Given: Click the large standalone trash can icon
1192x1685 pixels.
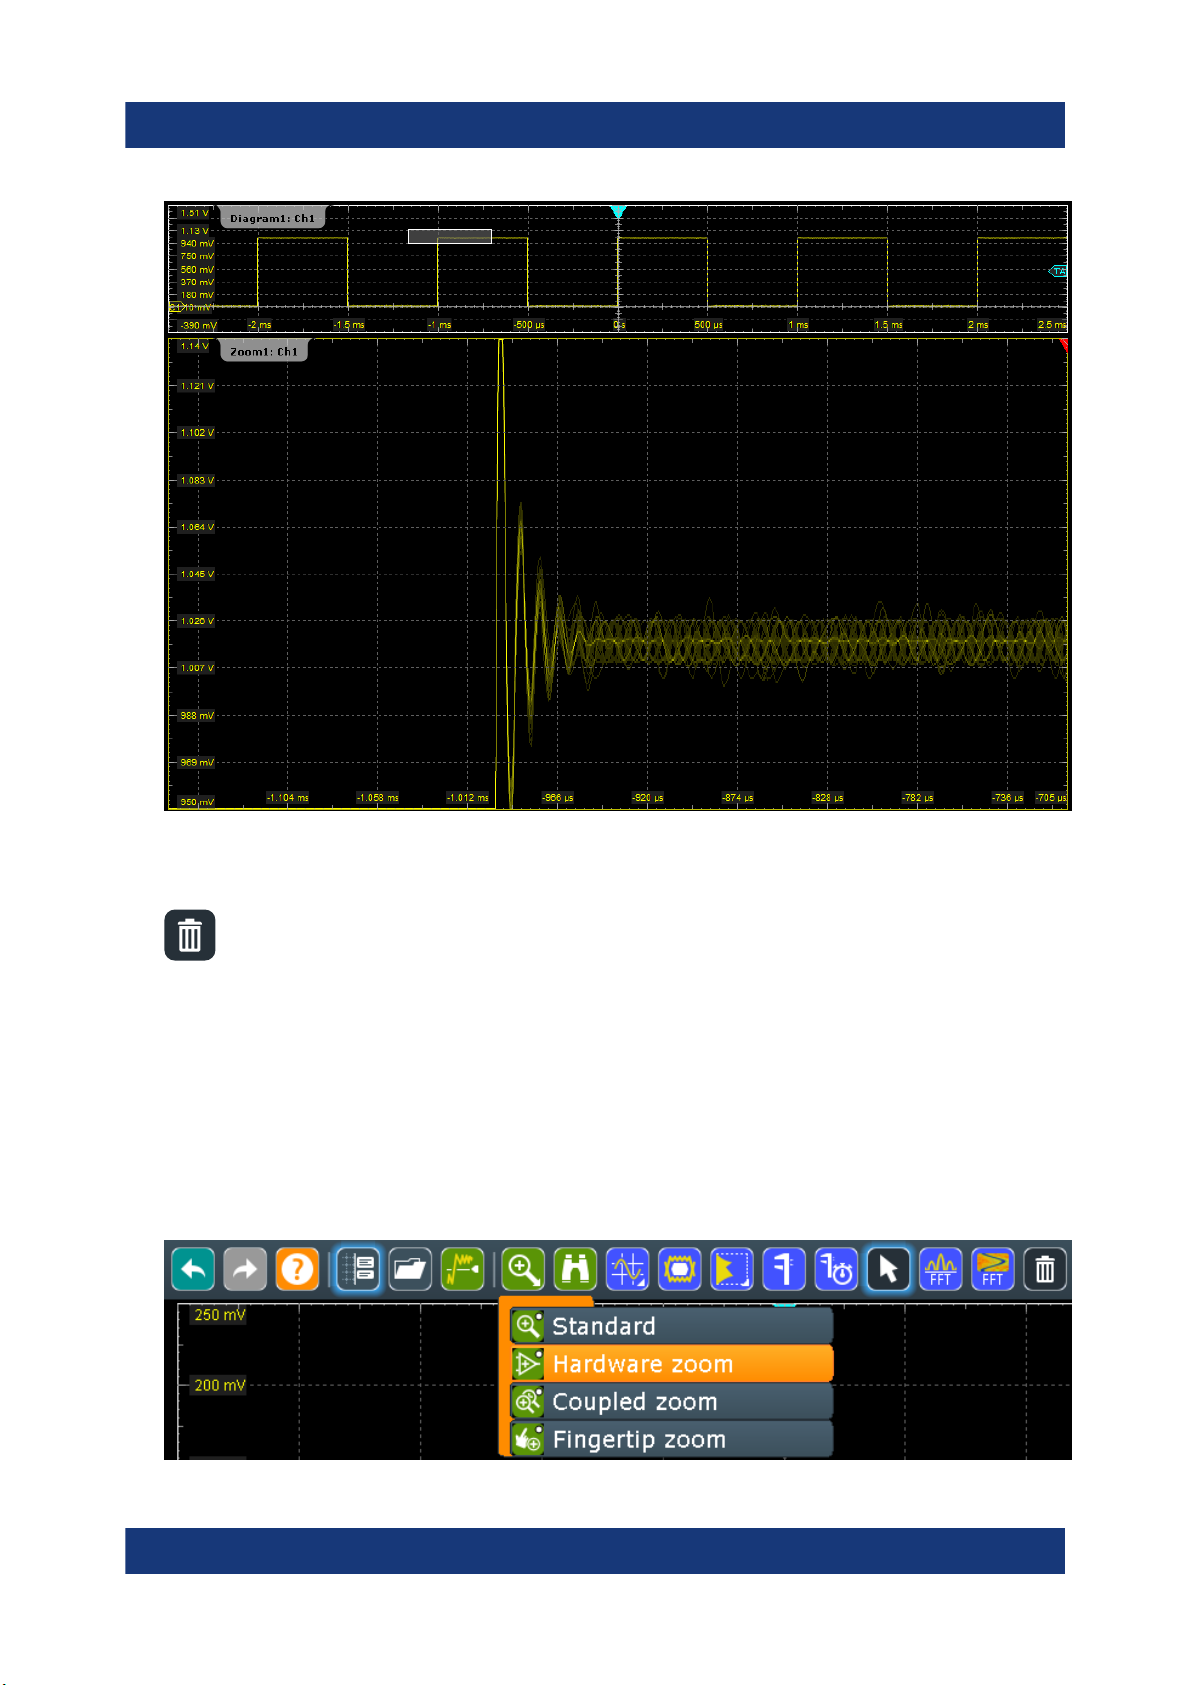Looking at the screenshot, I should coord(190,935).
